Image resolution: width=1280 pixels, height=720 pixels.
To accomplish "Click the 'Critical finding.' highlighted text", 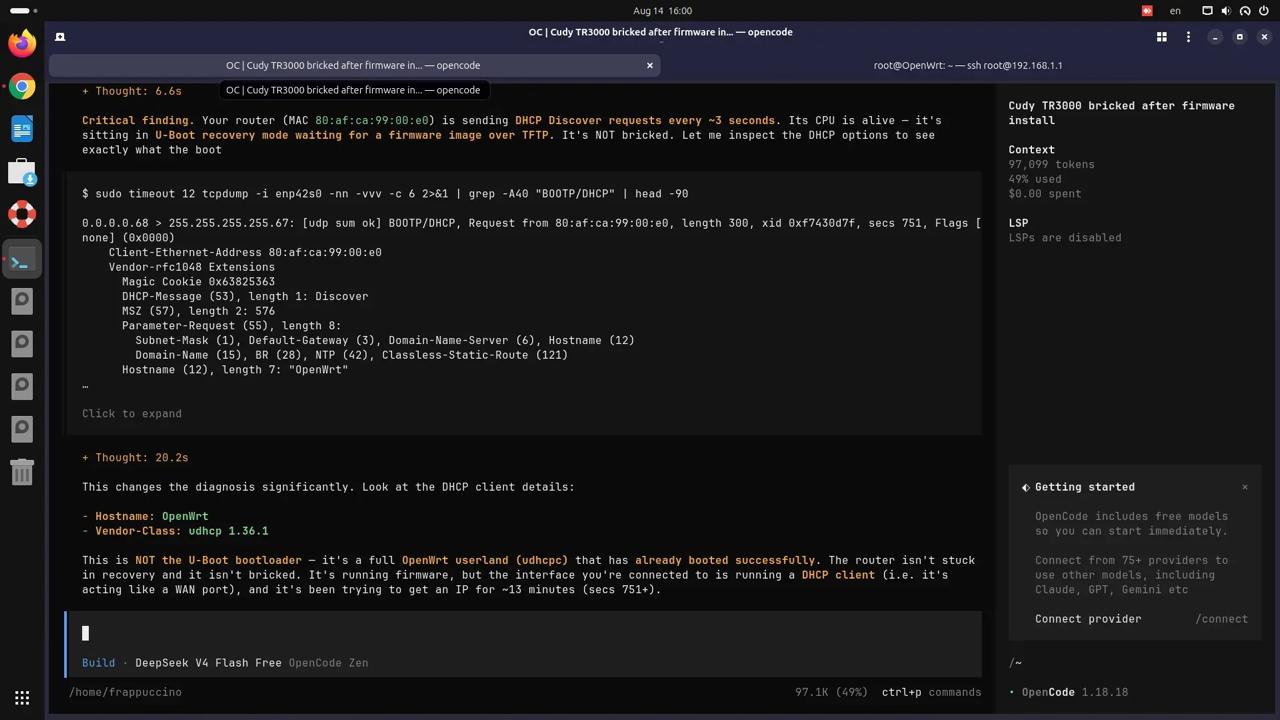I will tap(138, 121).
